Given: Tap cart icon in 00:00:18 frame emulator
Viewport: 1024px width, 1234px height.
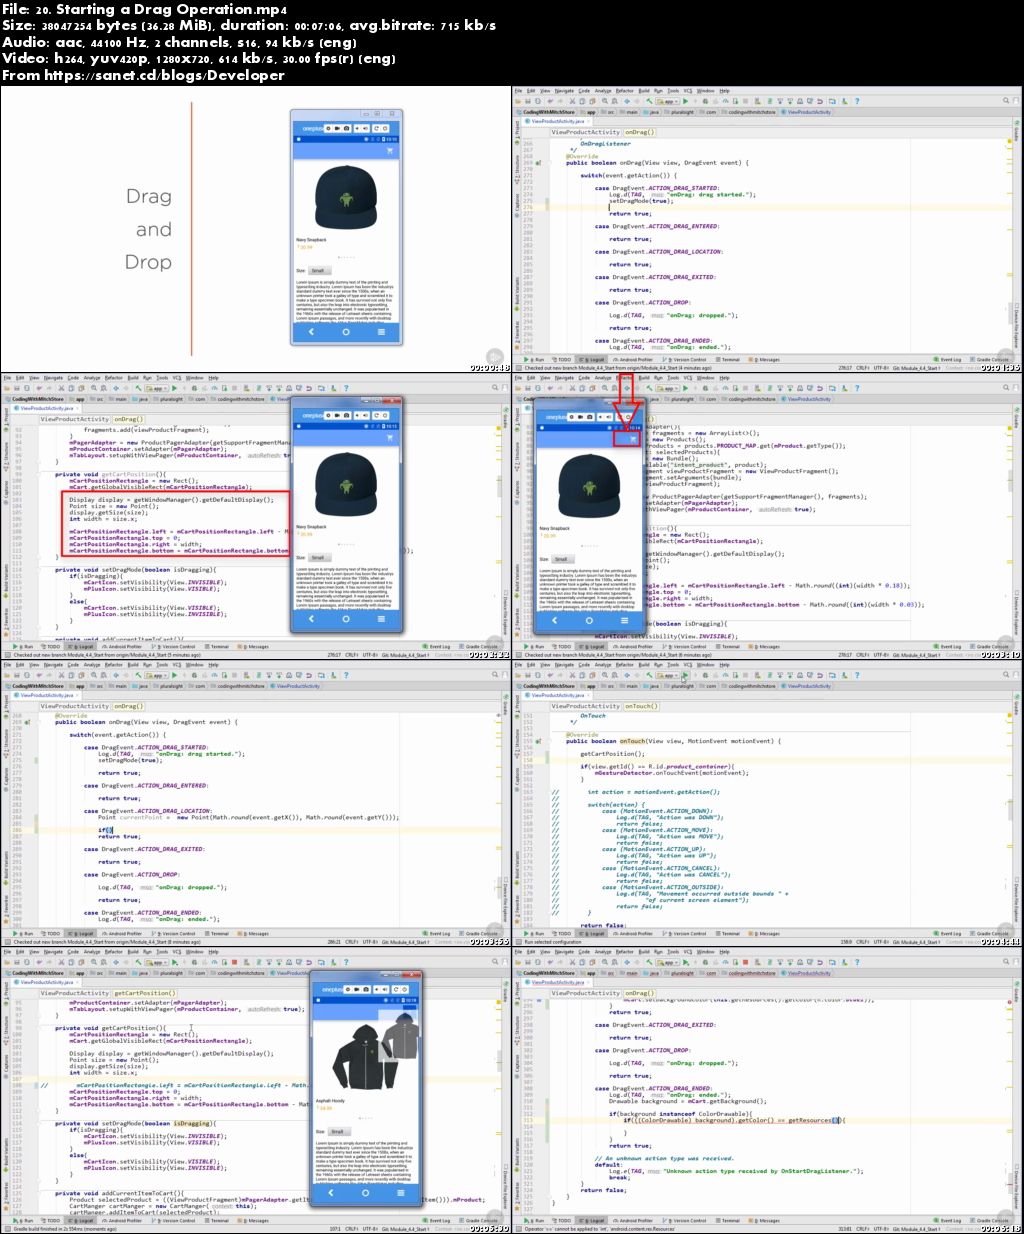Looking at the screenshot, I should pyautogui.click(x=390, y=151).
